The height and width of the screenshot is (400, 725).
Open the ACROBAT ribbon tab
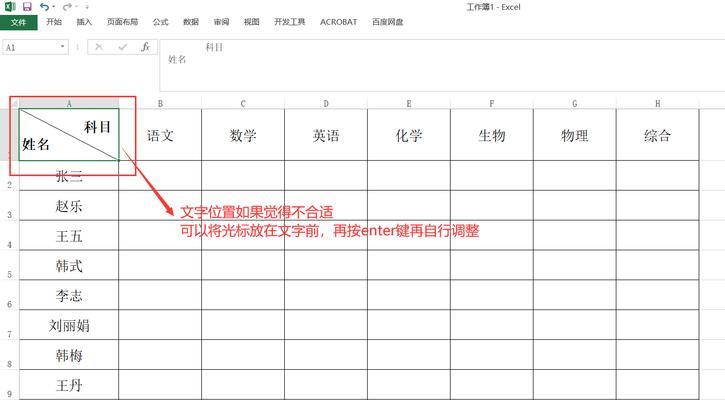pos(338,22)
